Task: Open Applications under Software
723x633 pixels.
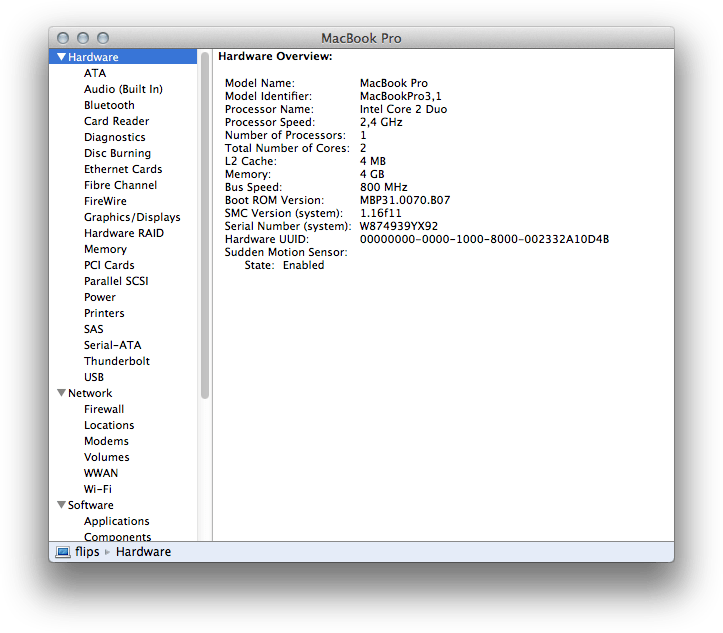Action: (117, 521)
